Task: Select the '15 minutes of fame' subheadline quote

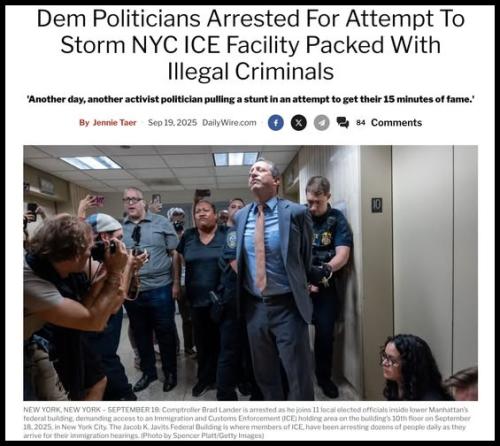Action: 251,99
